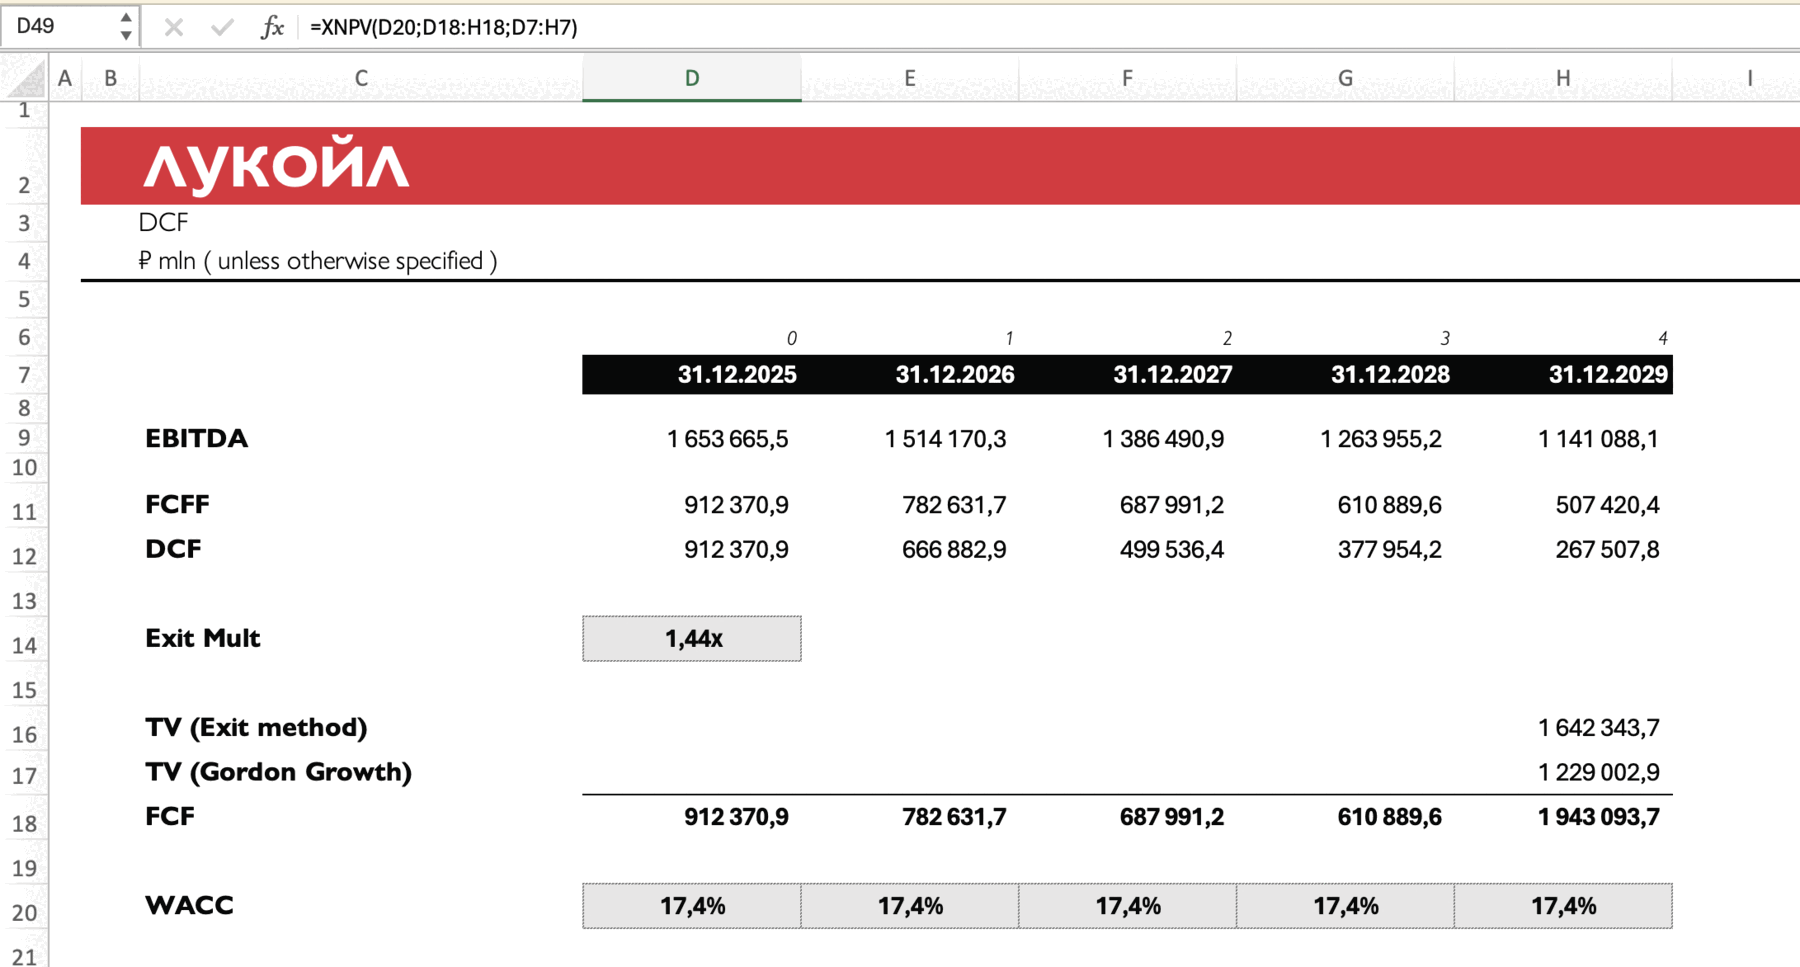
Task: Click the ₽ mln unless otherwise specified note
Action: tap(317, 261)
